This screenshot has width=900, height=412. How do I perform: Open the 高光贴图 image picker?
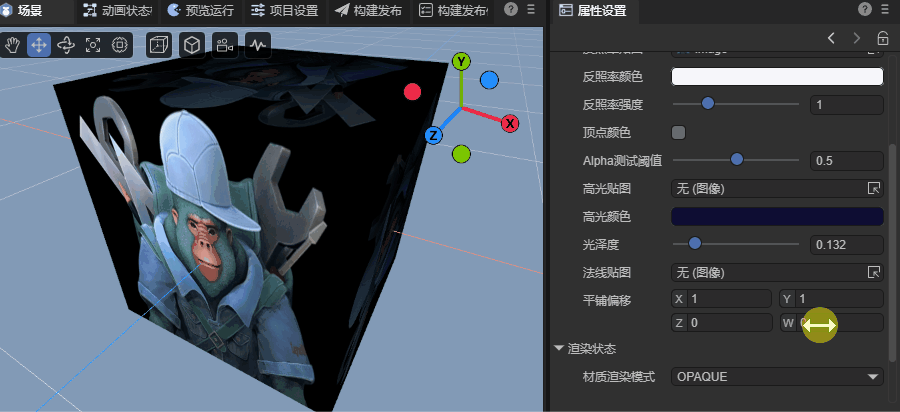pos(873,188)
